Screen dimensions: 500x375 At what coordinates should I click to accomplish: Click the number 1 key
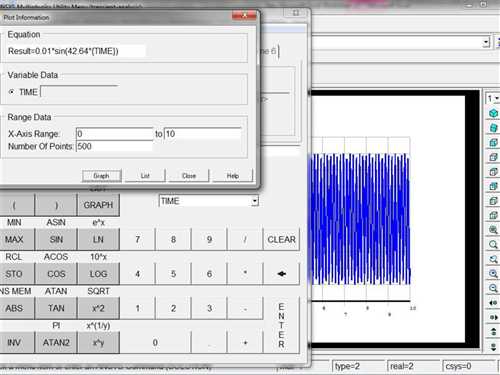coord(138,308)
